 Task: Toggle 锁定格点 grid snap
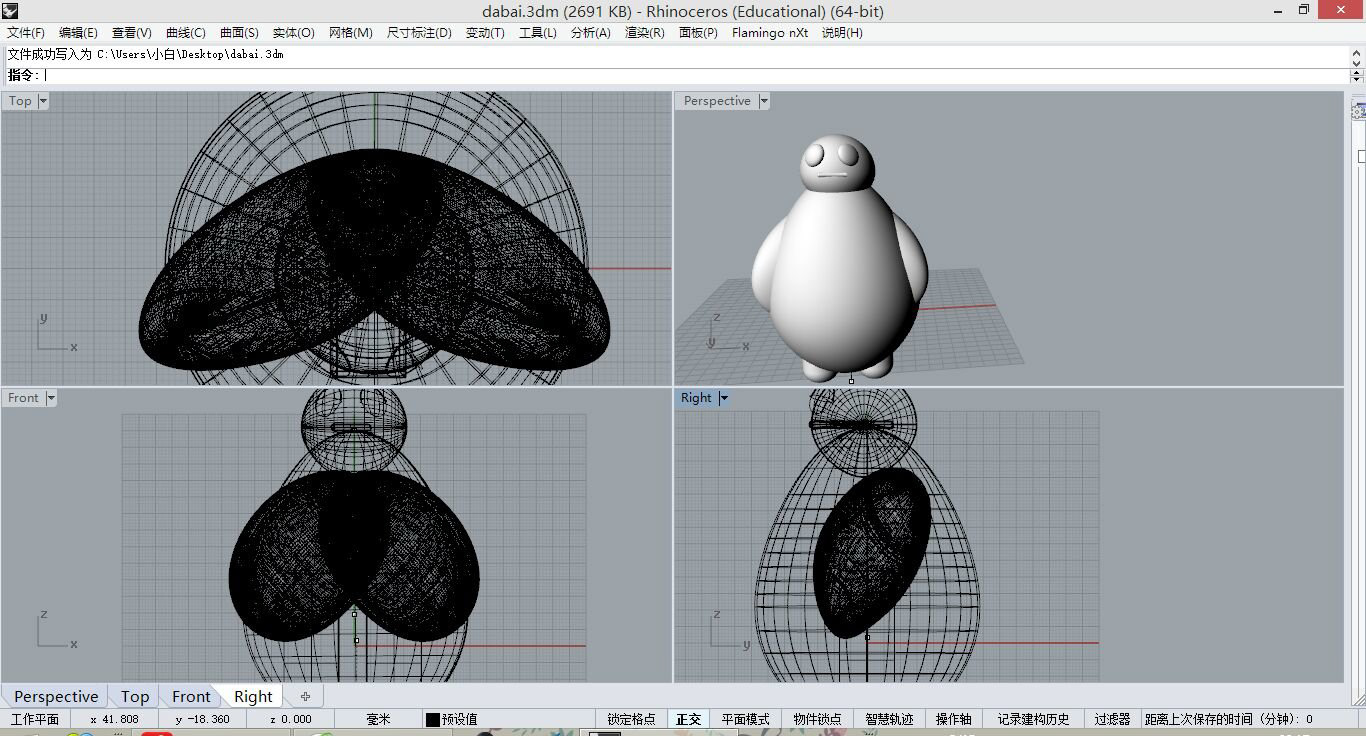631,719
